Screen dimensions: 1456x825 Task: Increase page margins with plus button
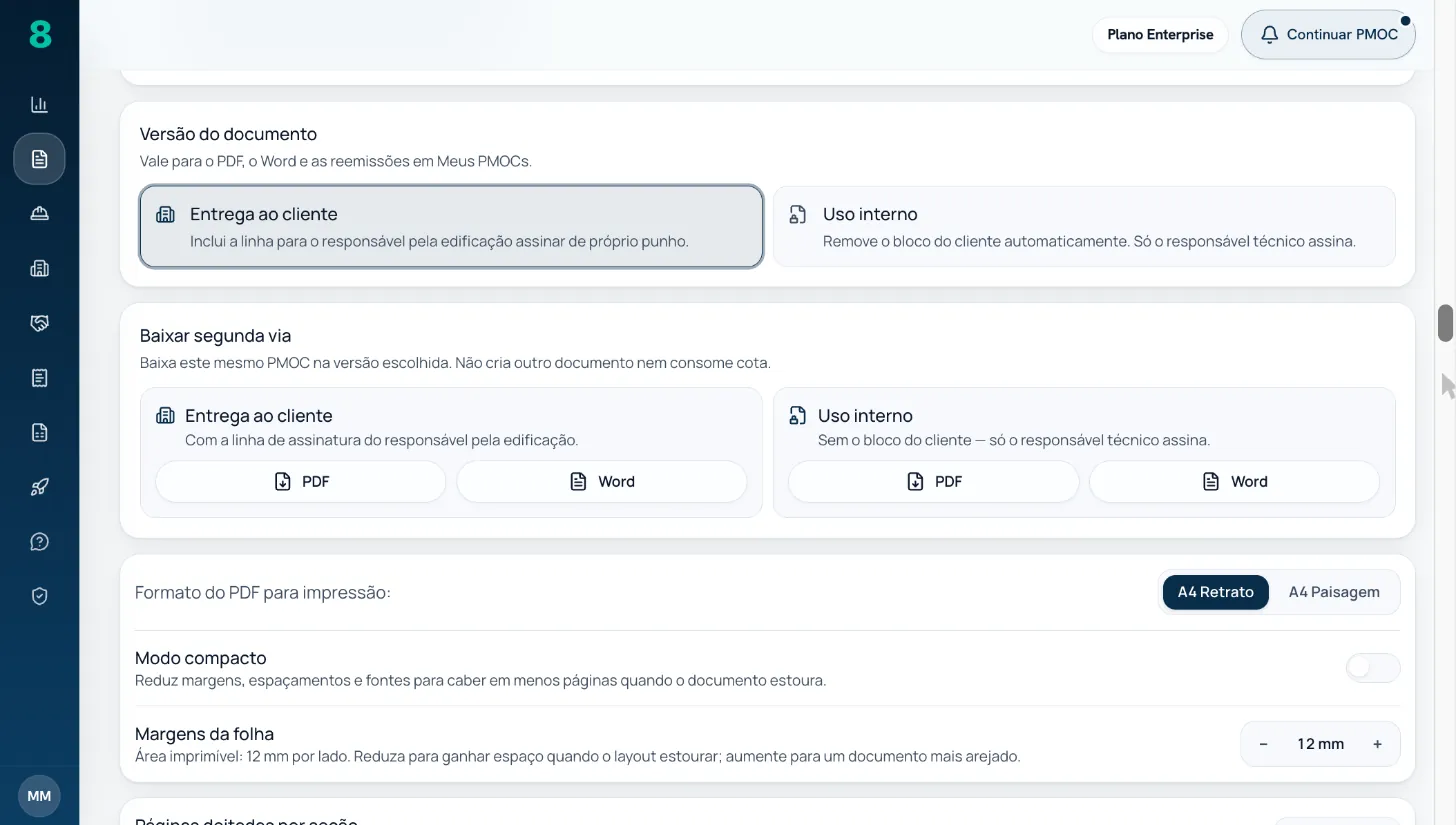click(1377, 744)
